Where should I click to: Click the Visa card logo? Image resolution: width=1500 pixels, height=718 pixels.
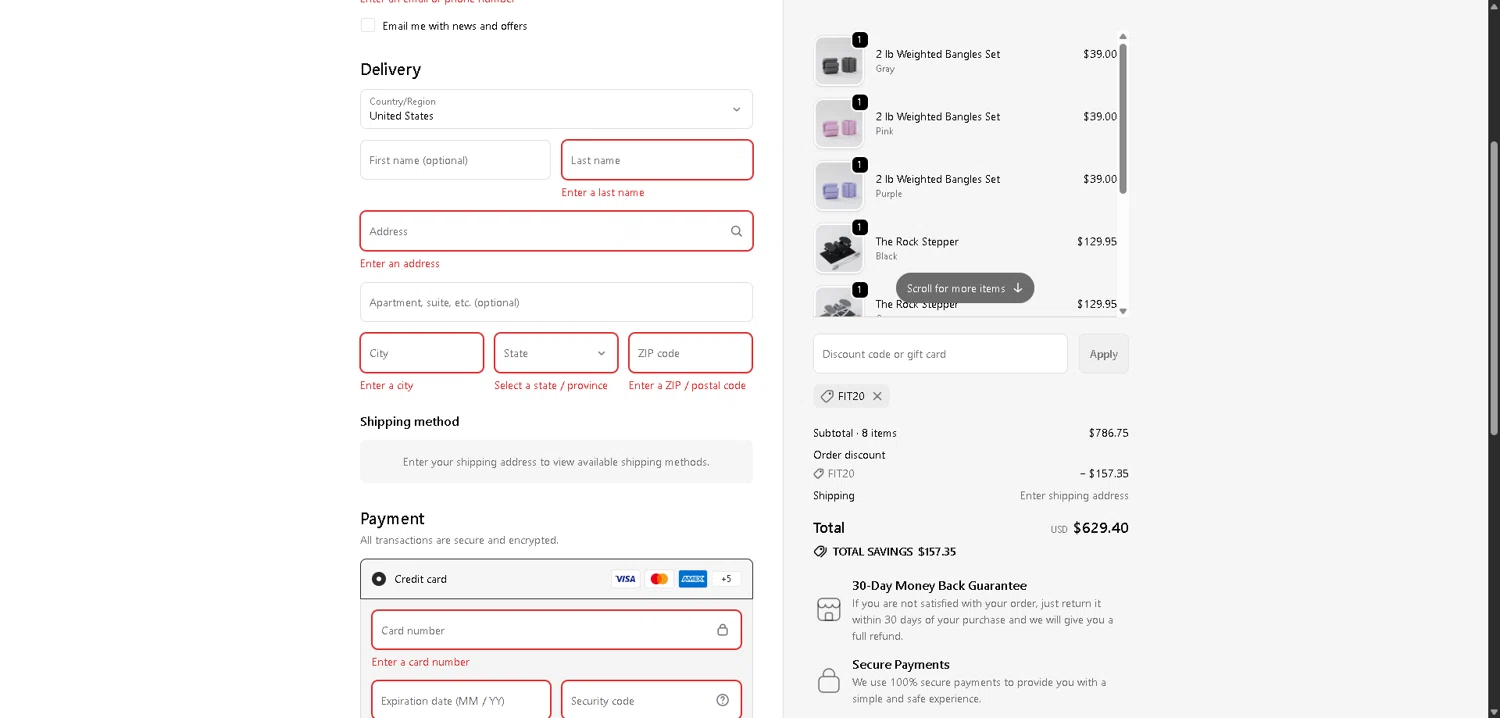click(x=625, y=579)
